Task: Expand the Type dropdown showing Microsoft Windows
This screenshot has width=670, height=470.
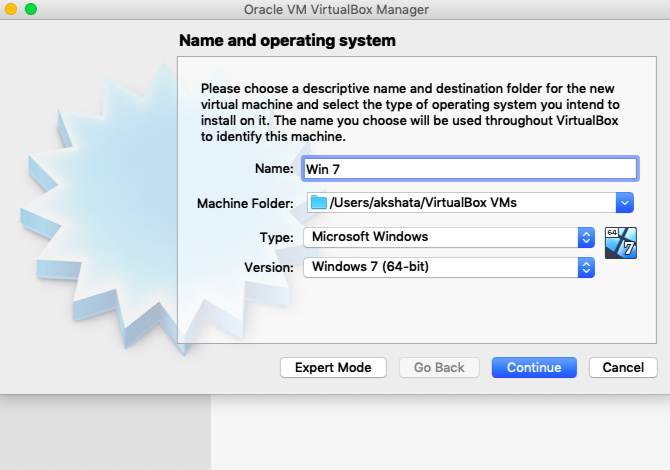Action: click(586, 237)
